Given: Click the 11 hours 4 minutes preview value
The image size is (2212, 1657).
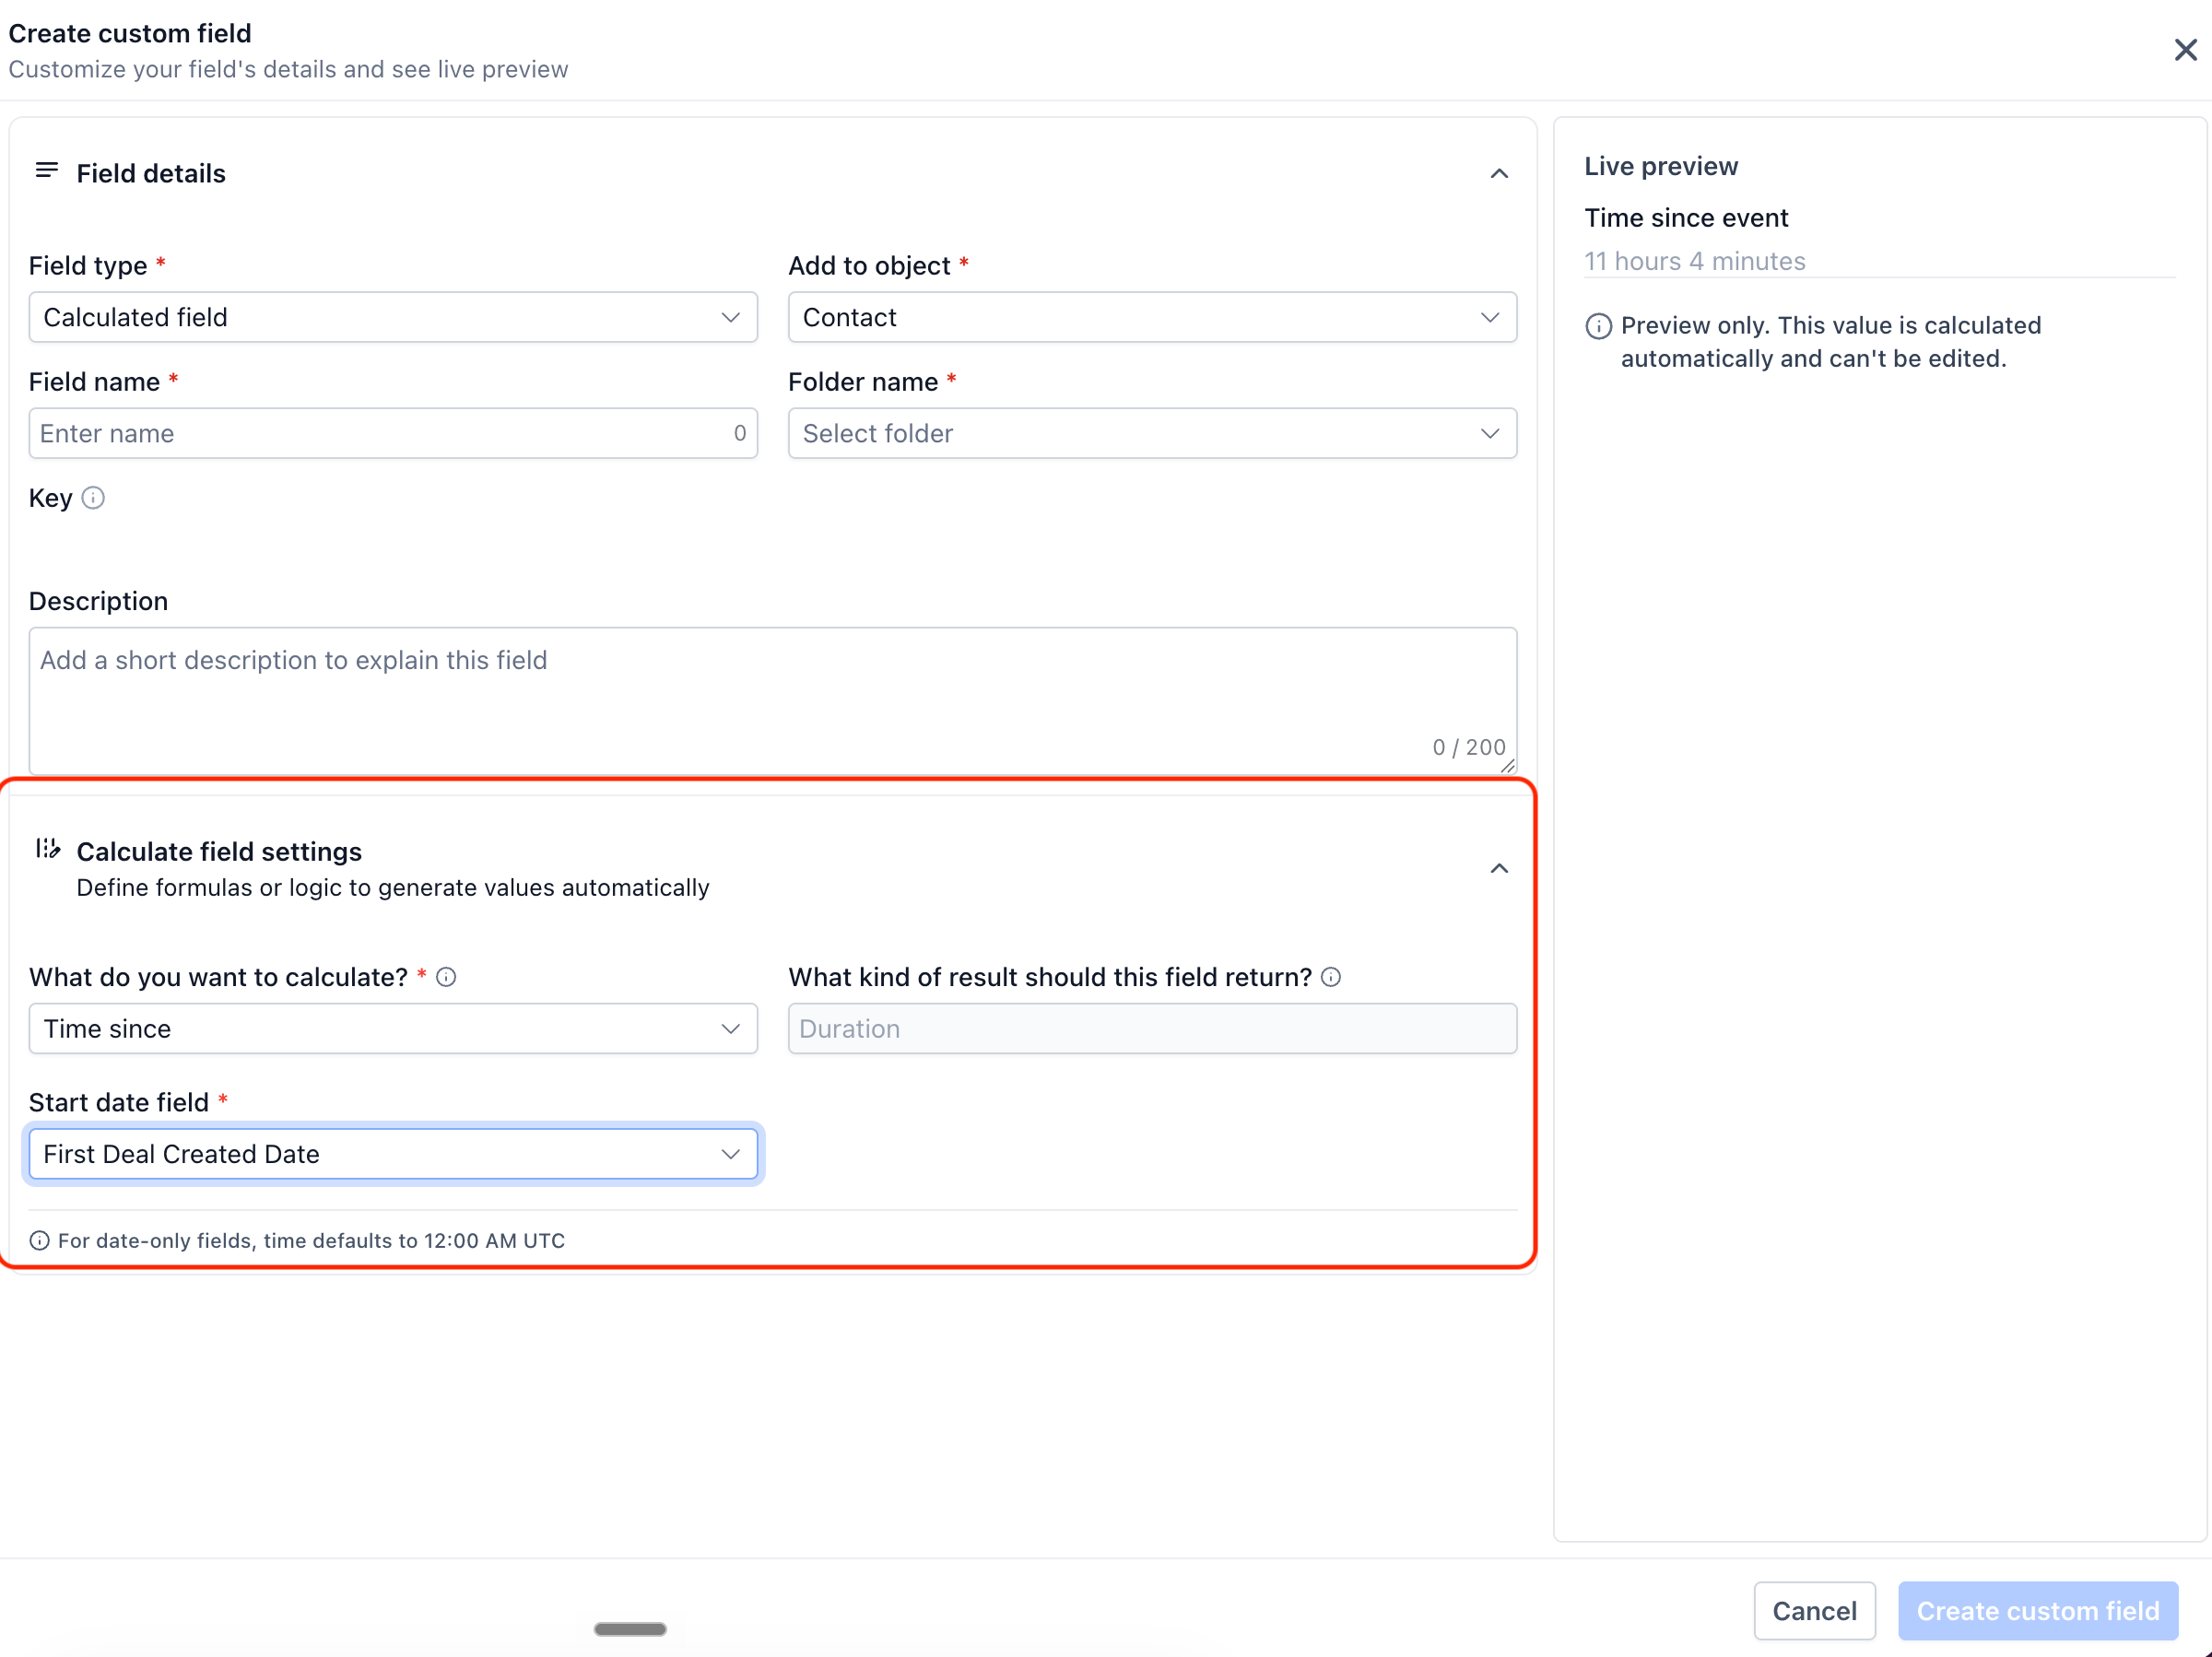Looking at the screenshot, I should pyautogui.click(x=1694, y=261).
